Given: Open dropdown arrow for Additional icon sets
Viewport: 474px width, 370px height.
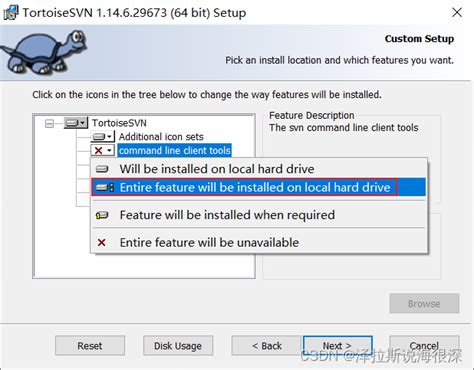Looking at the screenshot, I should point(109,137).
